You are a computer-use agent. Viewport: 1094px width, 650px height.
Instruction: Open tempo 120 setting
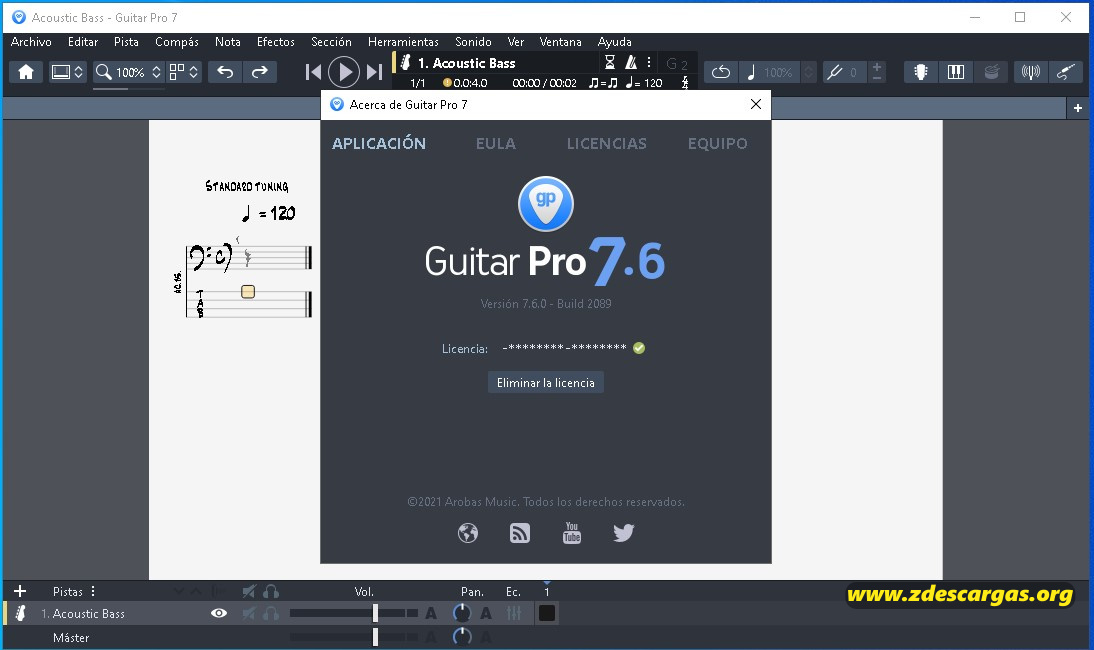coord(644,83)
